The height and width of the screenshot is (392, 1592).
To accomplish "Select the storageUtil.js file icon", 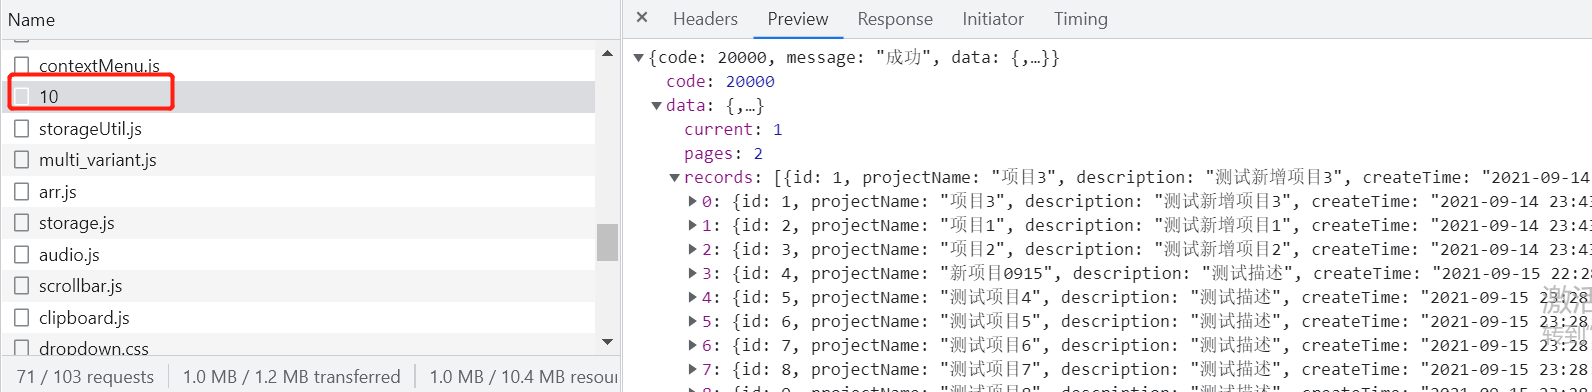I will click(22, 128).
